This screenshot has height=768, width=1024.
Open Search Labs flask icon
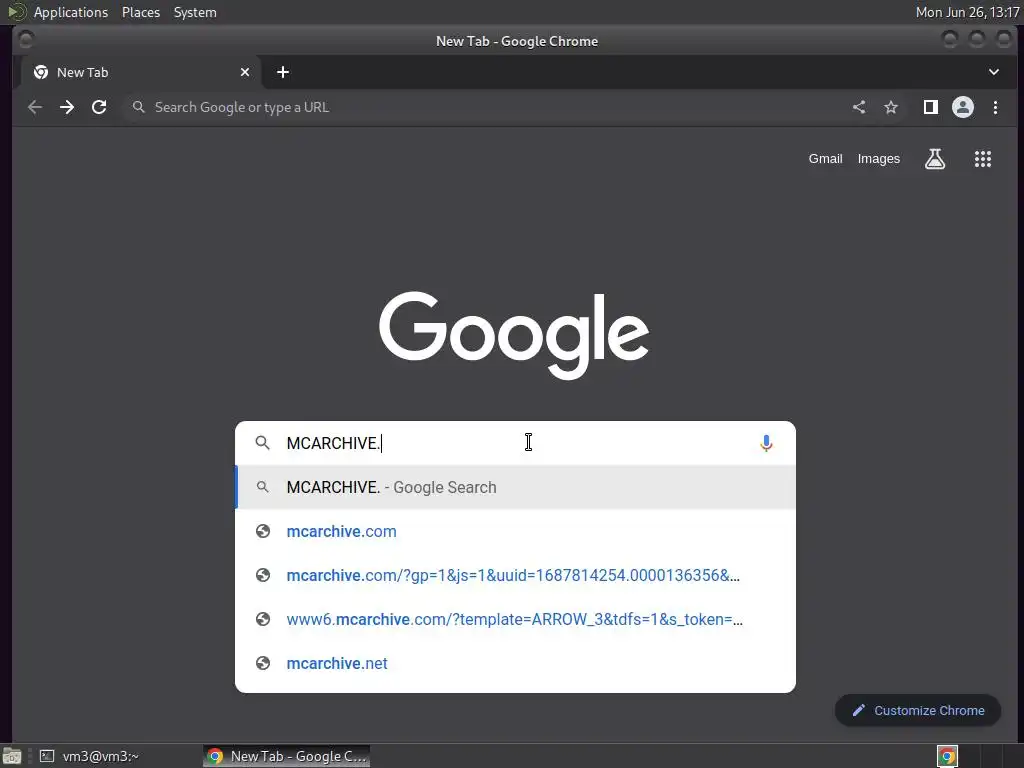point(935,159)
